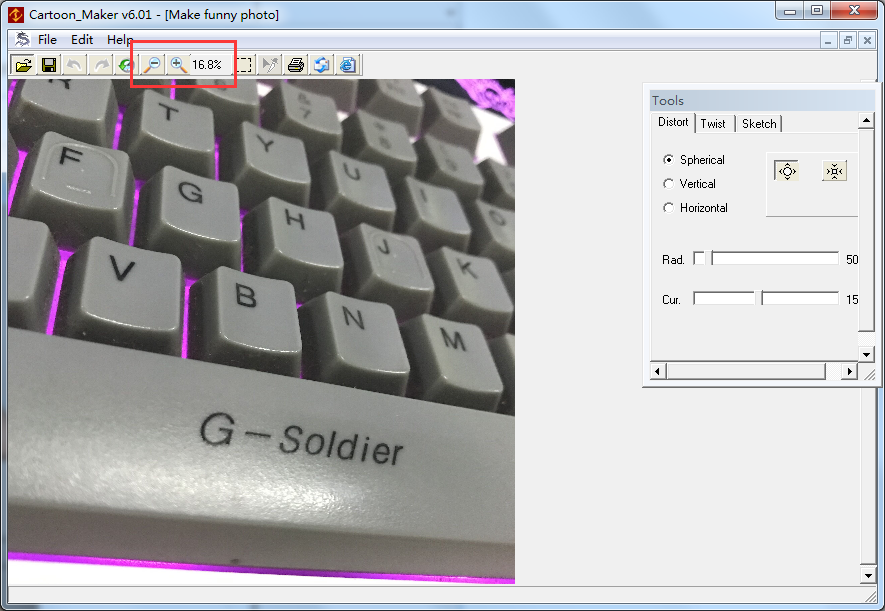Select the Spherical distort option

click(x=694, y=160)
